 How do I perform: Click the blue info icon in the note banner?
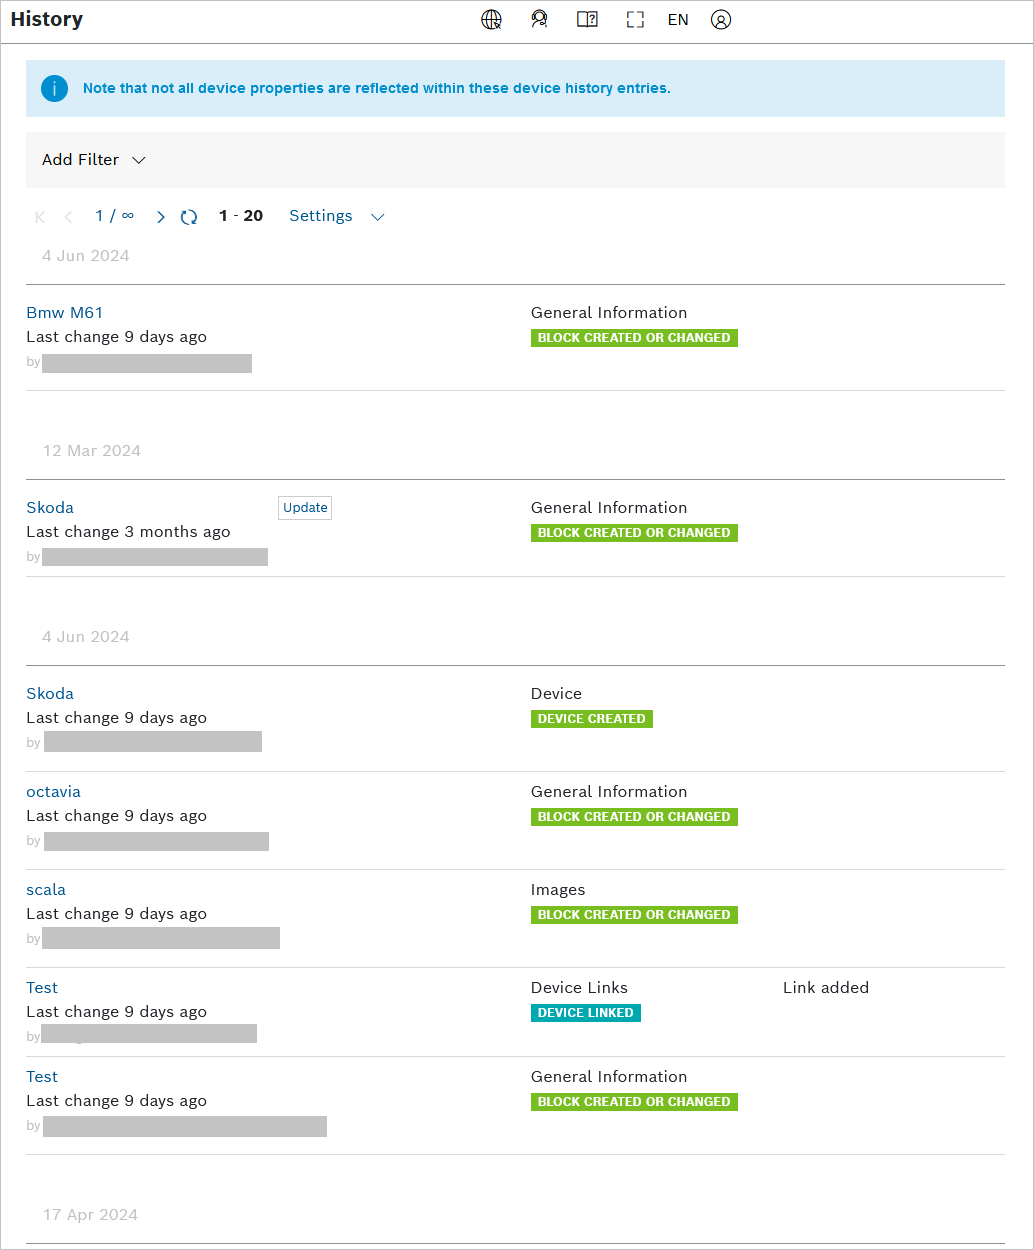54,89
